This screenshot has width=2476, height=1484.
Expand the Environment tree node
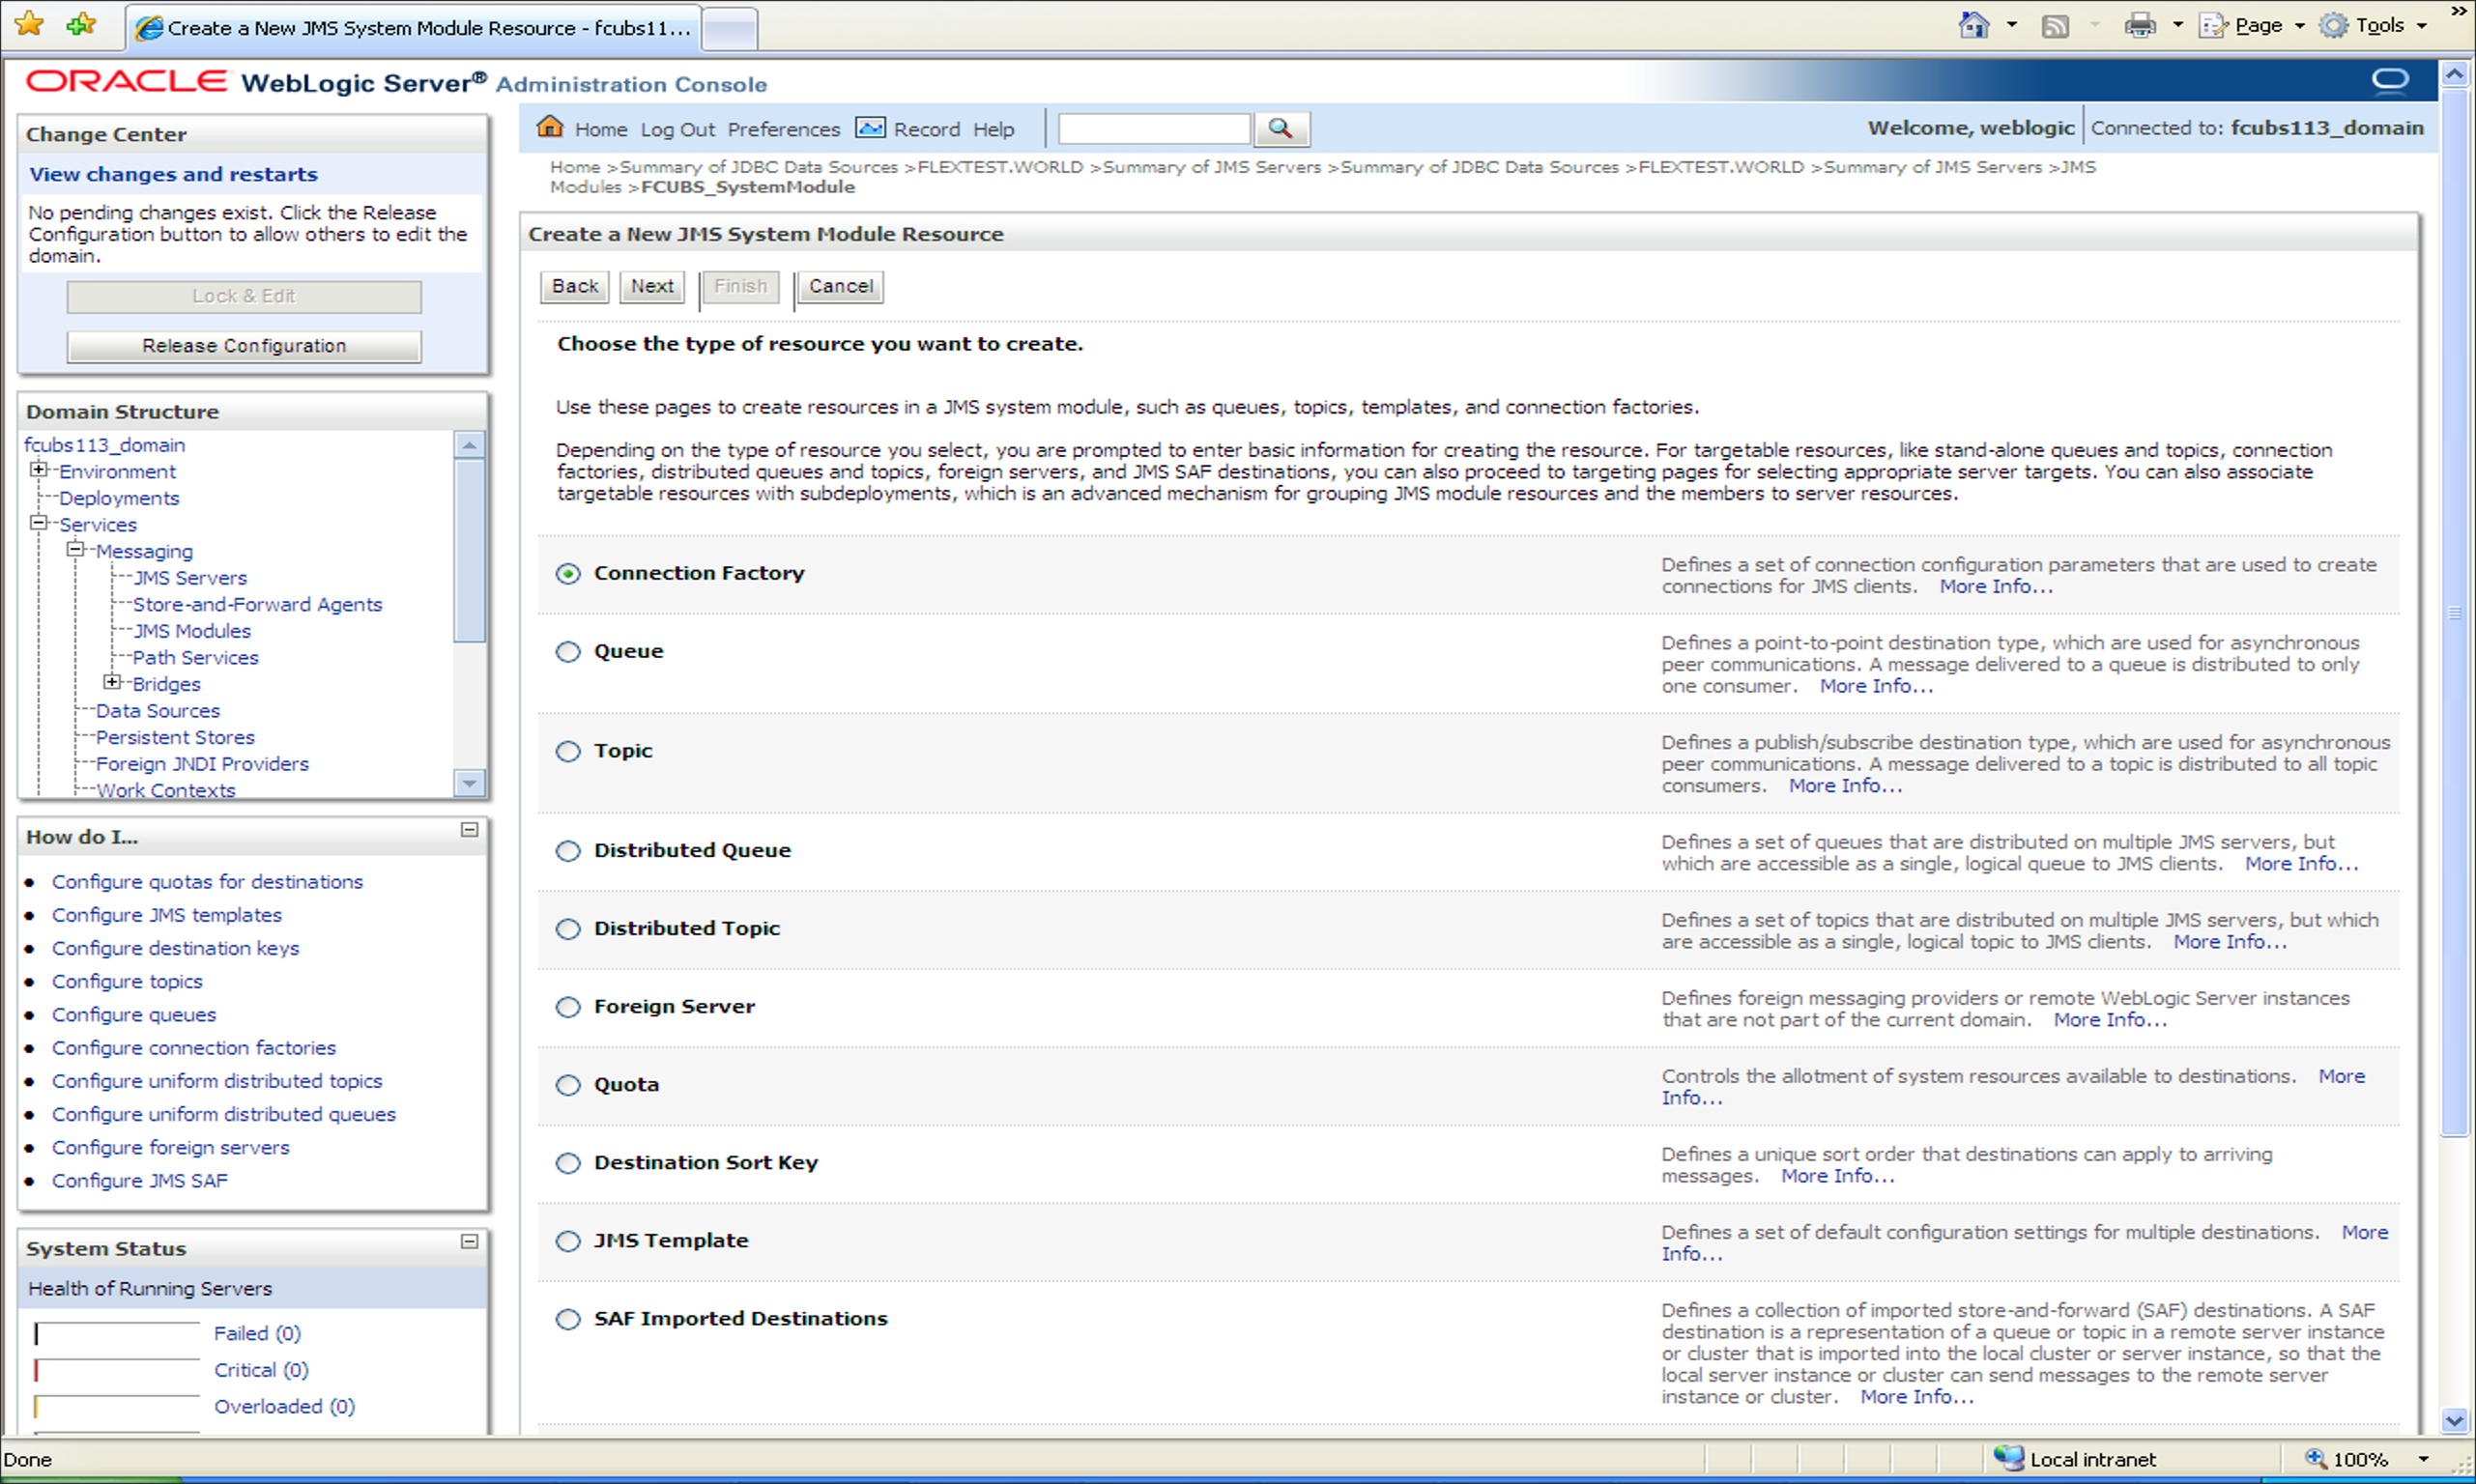tap(38, 470)
